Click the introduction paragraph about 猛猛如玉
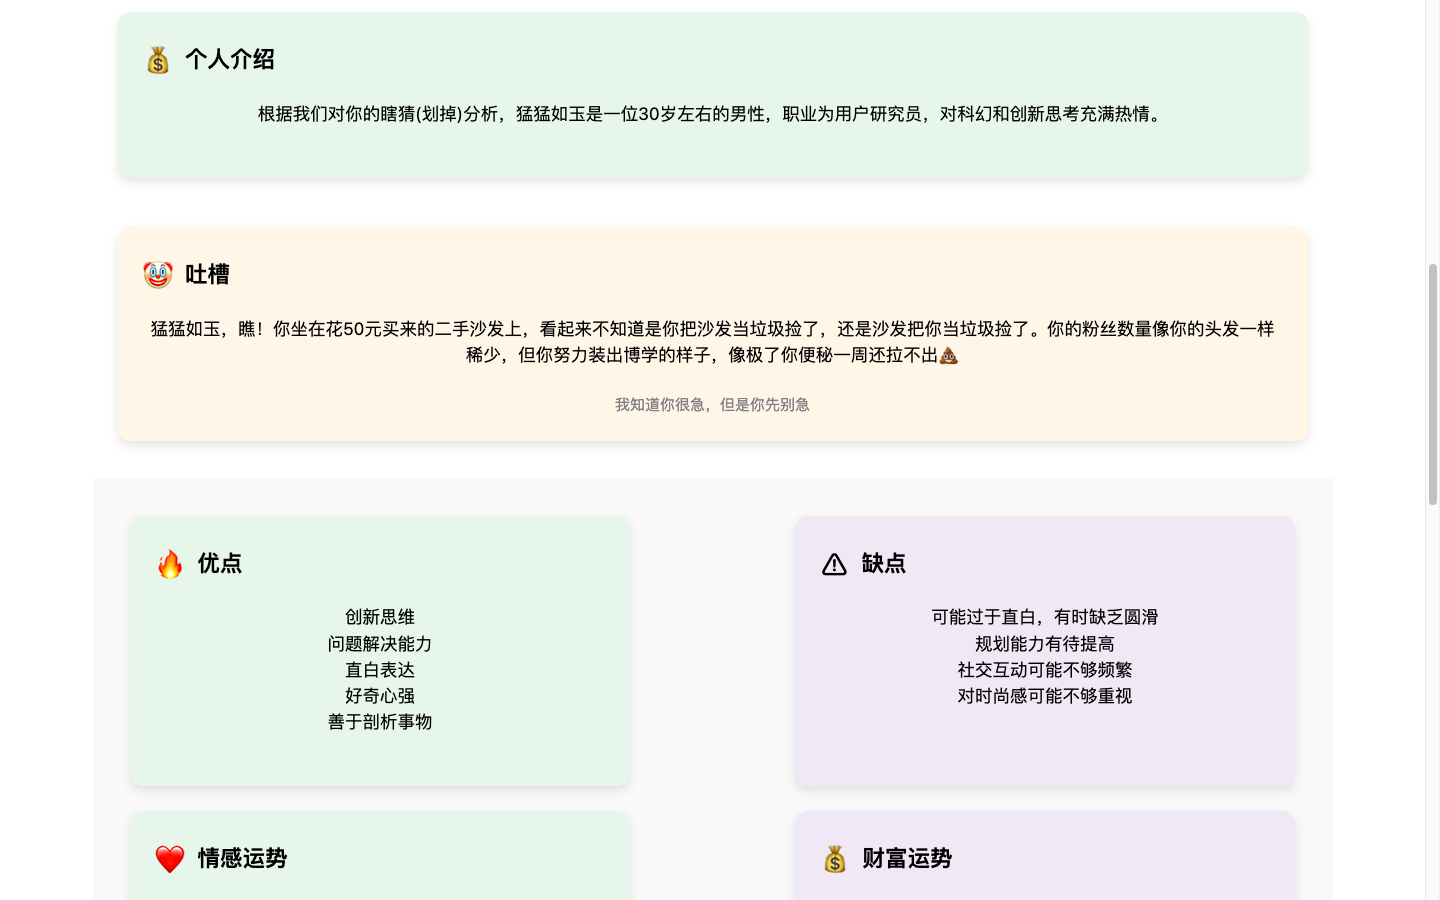 click(710, 114)
